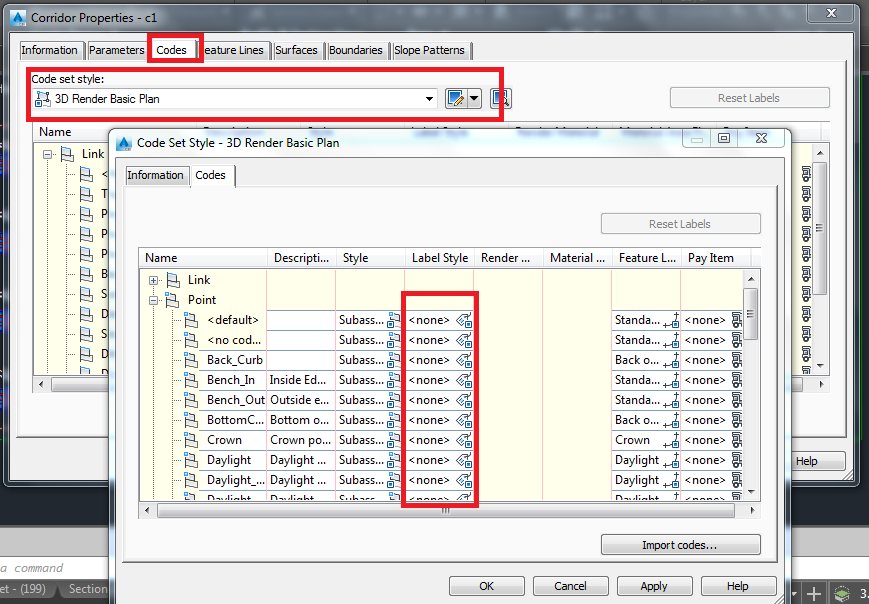
Task: Select the pick code set style magnifier icon
Action: point(501,97)
